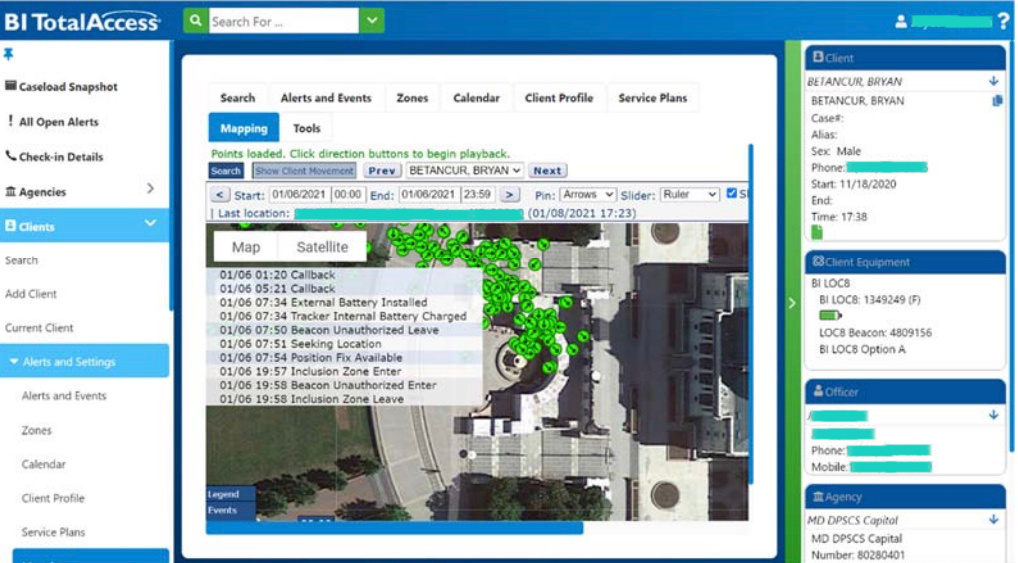Click Search under Clients sidebar
The height and width of the screenshot is (563, 1018).
pyautogui.click(x=21, y=260)
